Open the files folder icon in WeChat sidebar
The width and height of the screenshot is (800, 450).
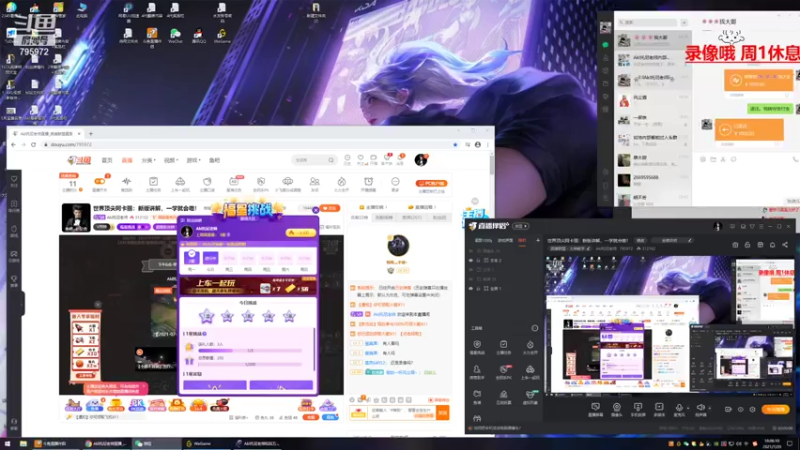pyautogui.click(x=606, y=83)
